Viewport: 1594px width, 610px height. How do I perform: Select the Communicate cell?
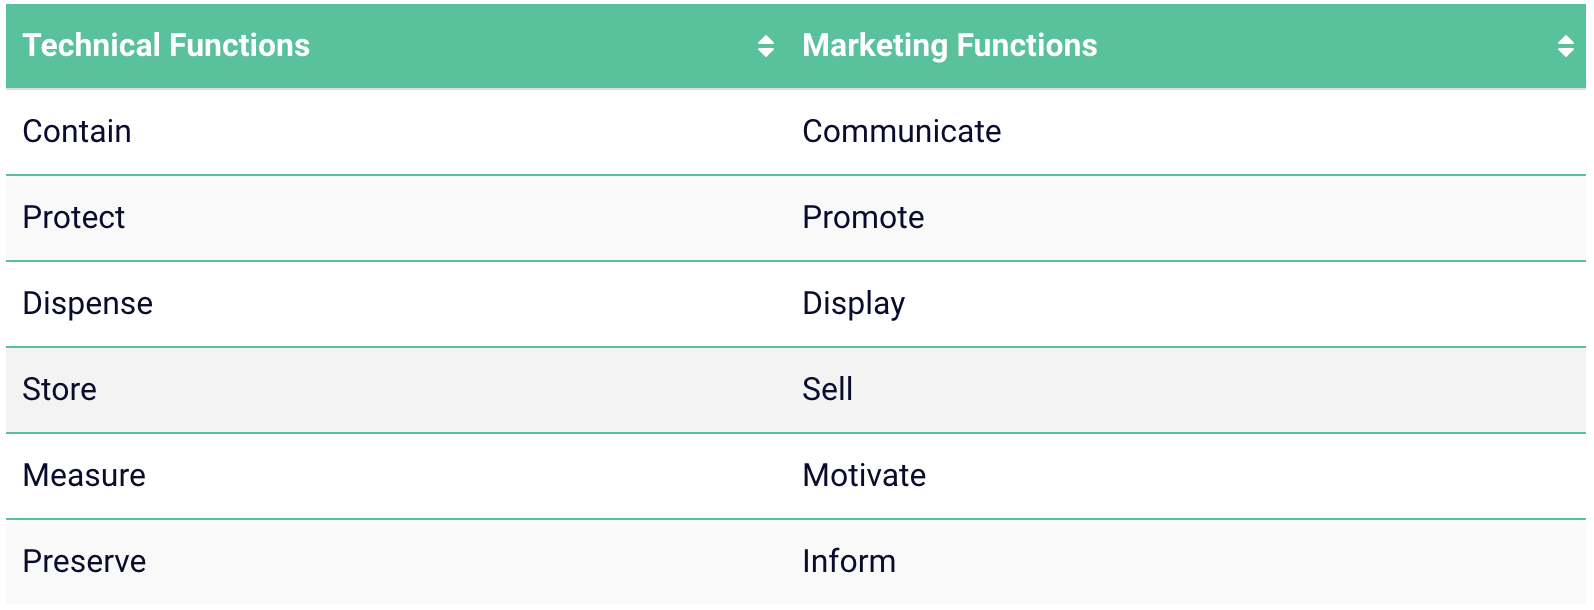tap(902, 131)
